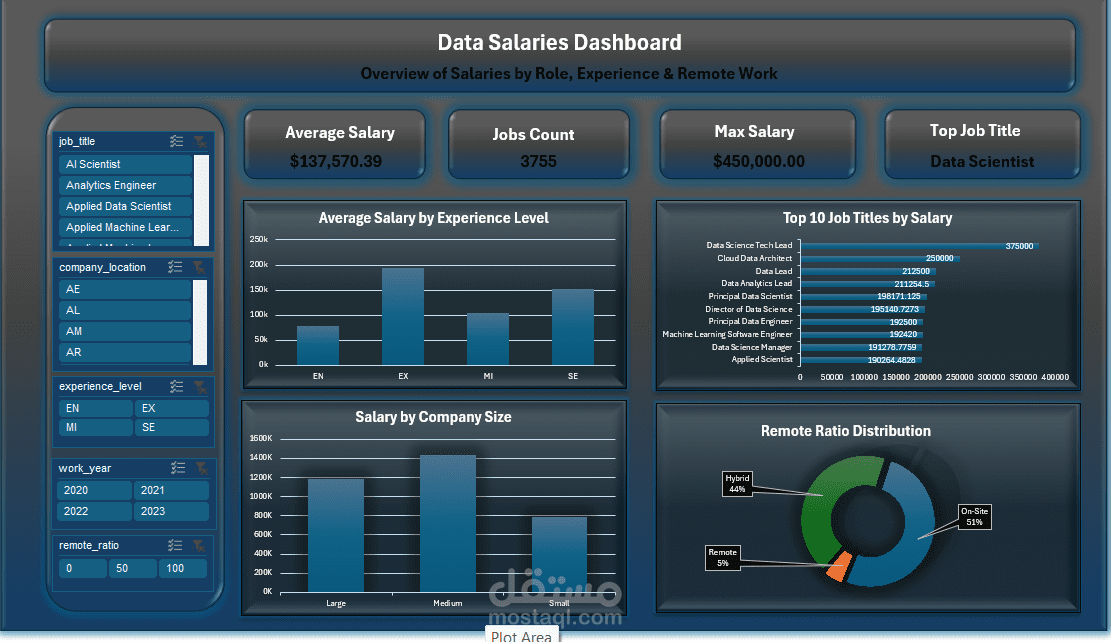Viewport: 1111px width, 642px height.
Task: Filter by work year 2021
Action: (171, 490)
